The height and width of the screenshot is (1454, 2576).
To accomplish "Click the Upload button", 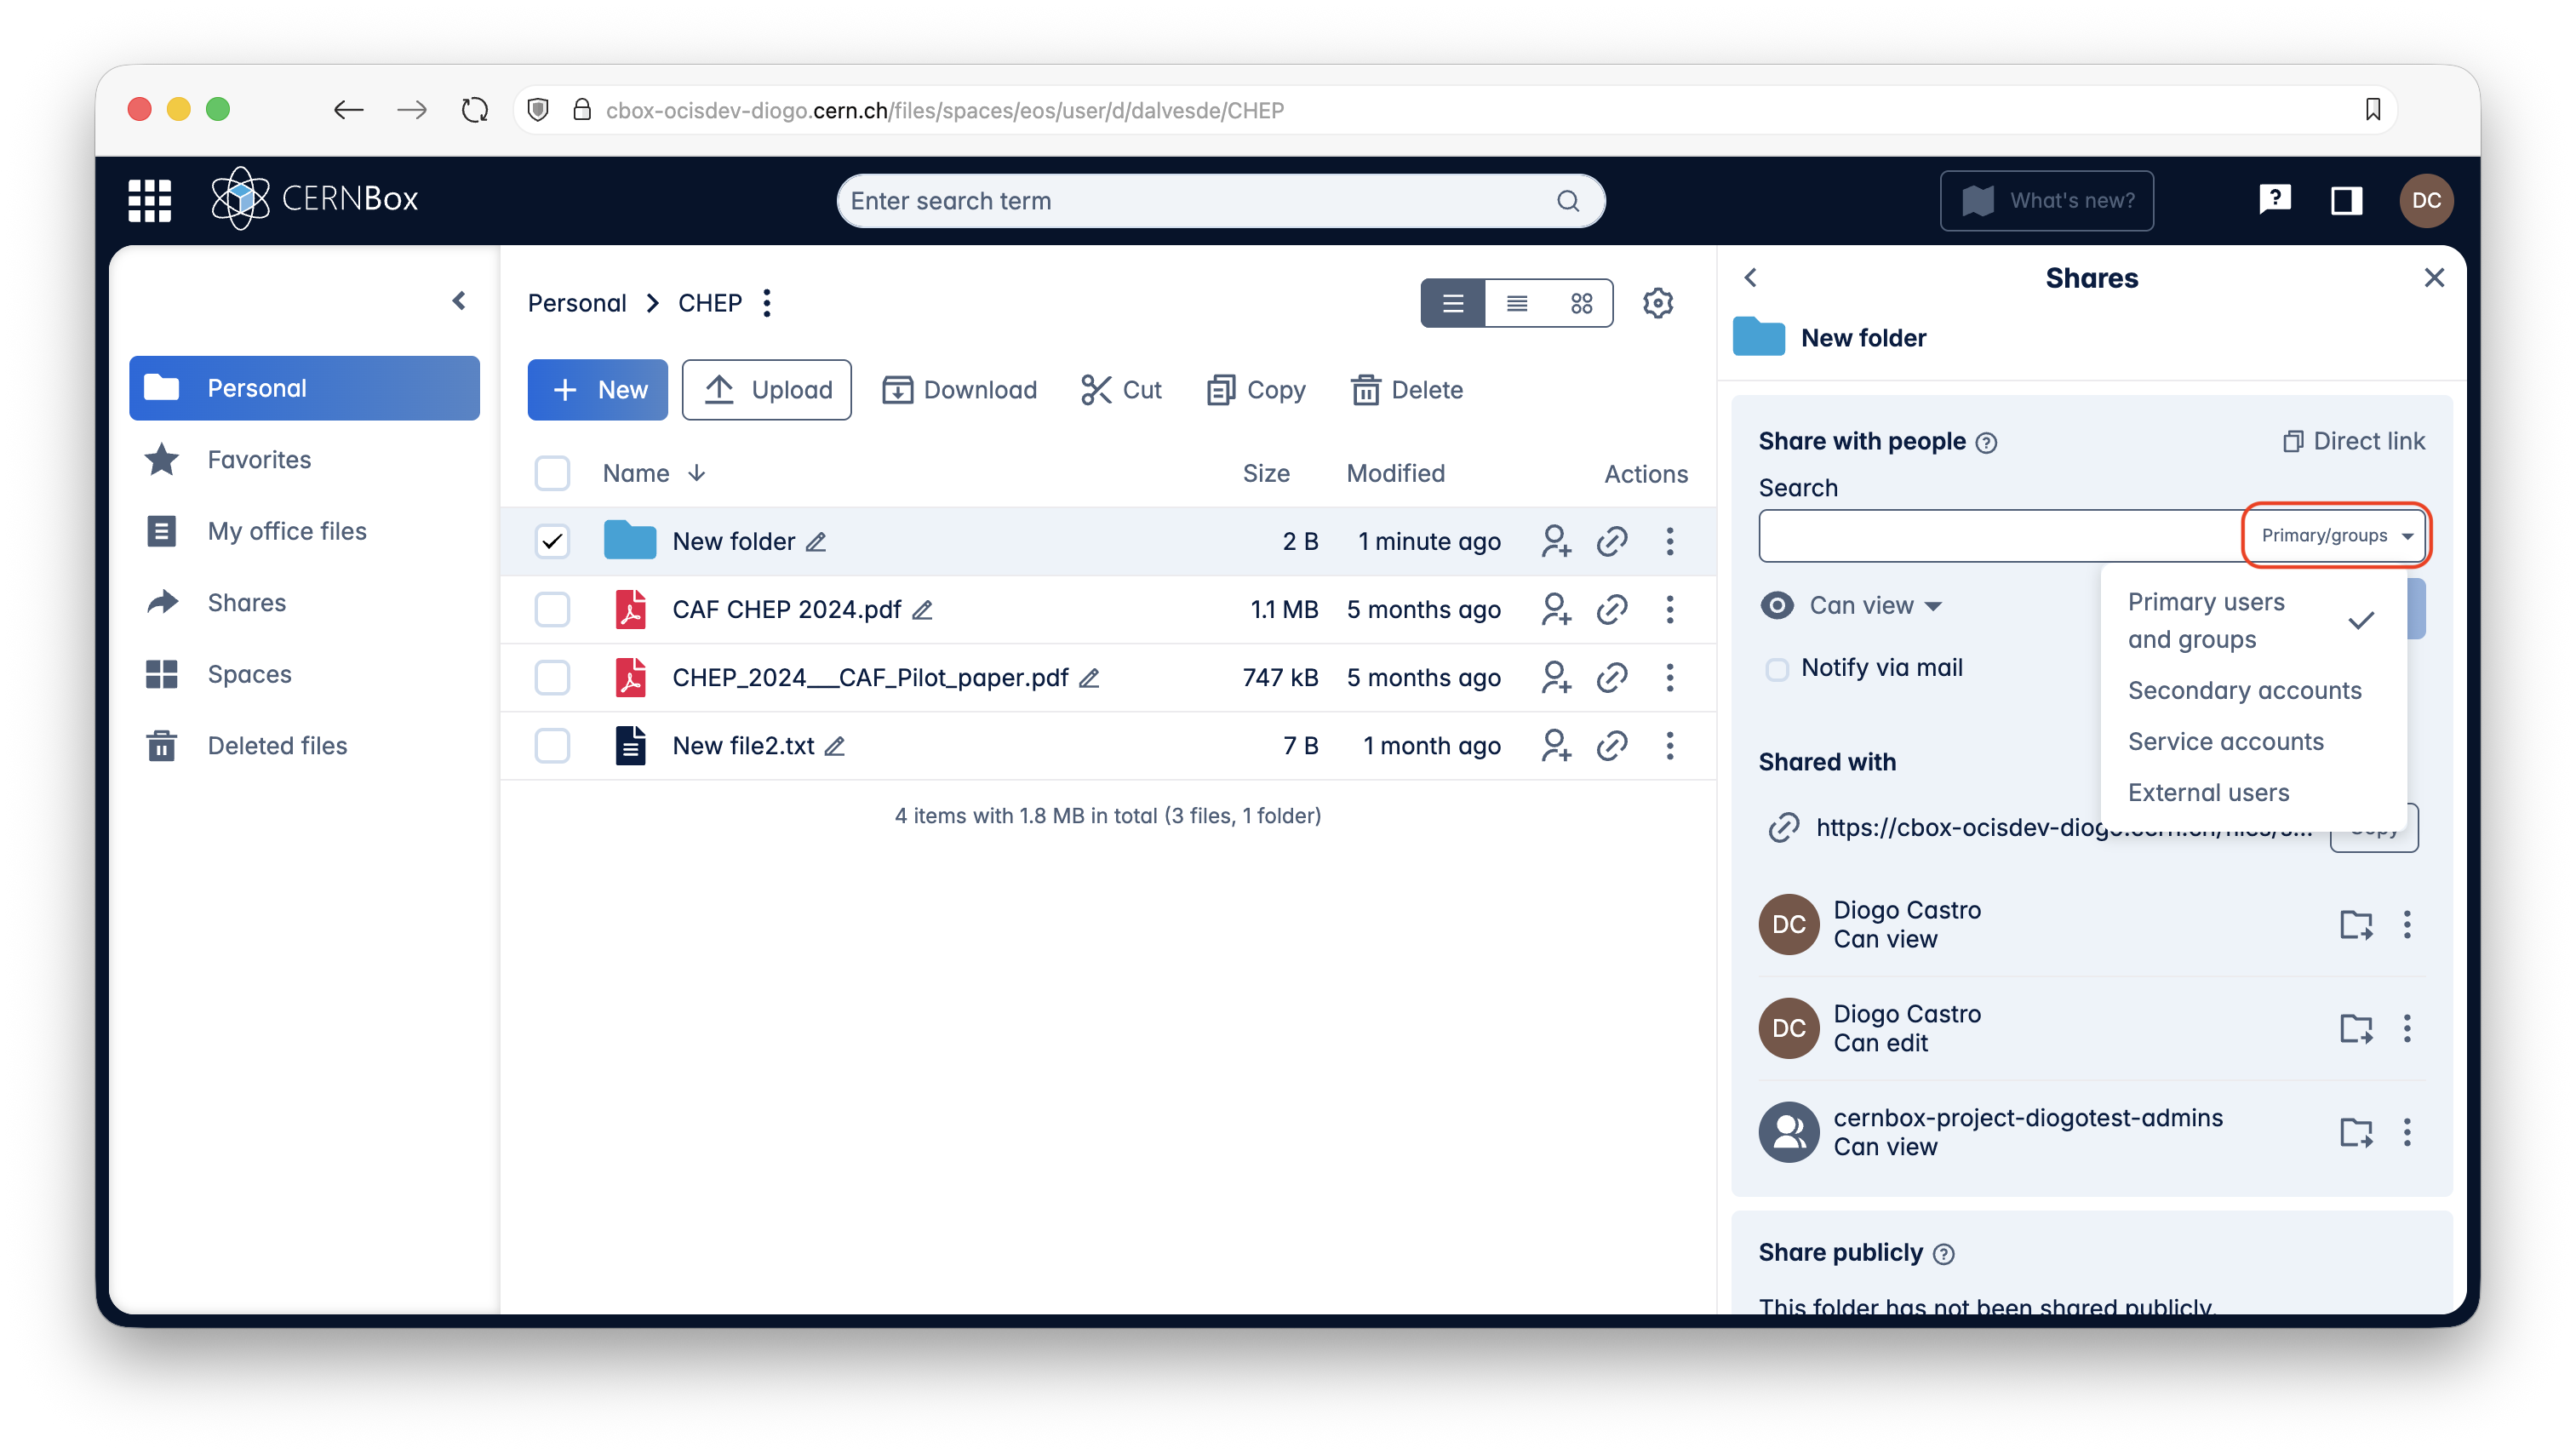I will (x=766, y=389).
